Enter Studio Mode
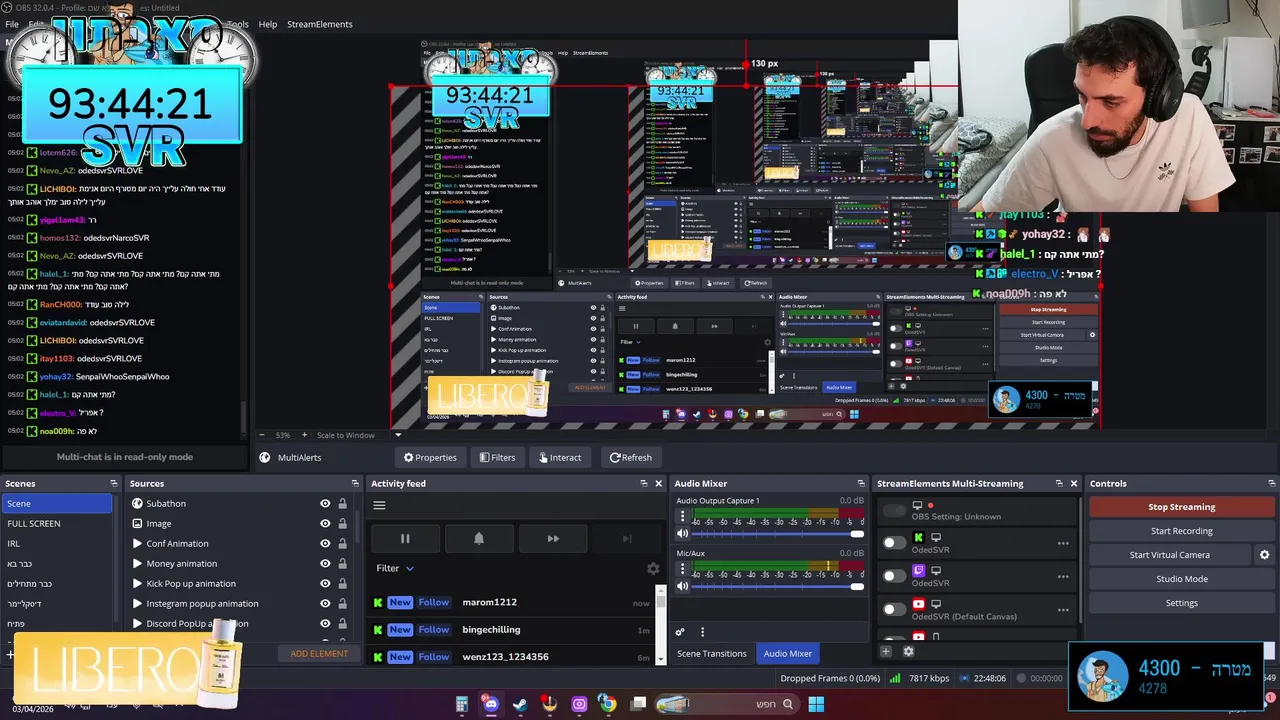The image size is (1280, 720). [1181, 579]
